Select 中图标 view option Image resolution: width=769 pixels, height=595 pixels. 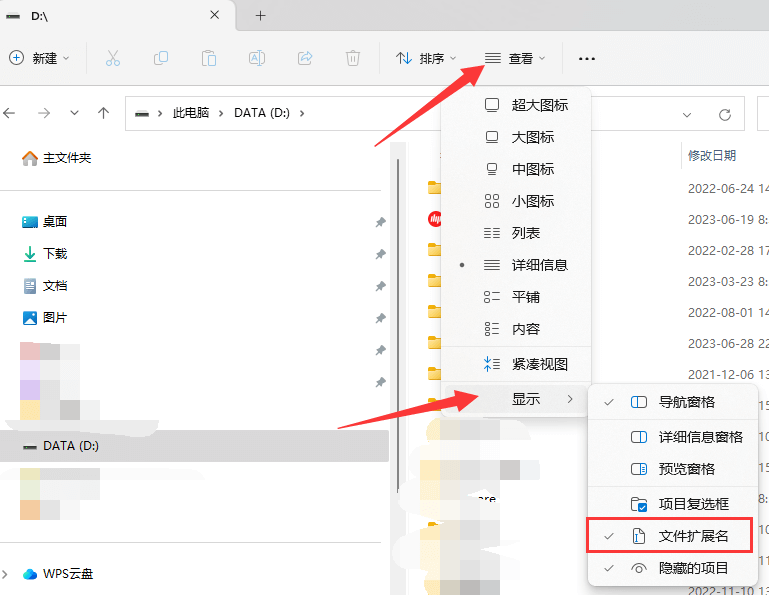[516, 169]
